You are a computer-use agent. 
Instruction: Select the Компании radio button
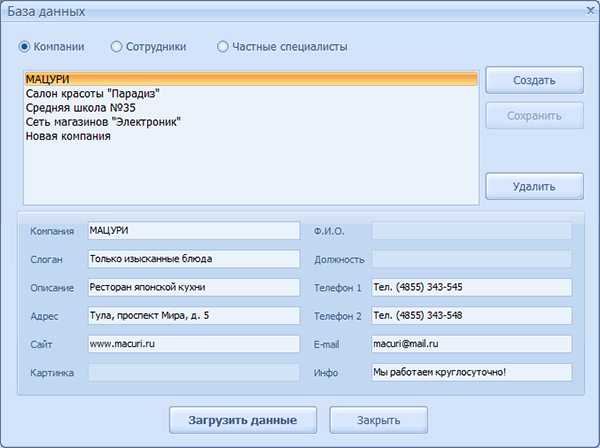pyautogui.click(x=25, y=46)
